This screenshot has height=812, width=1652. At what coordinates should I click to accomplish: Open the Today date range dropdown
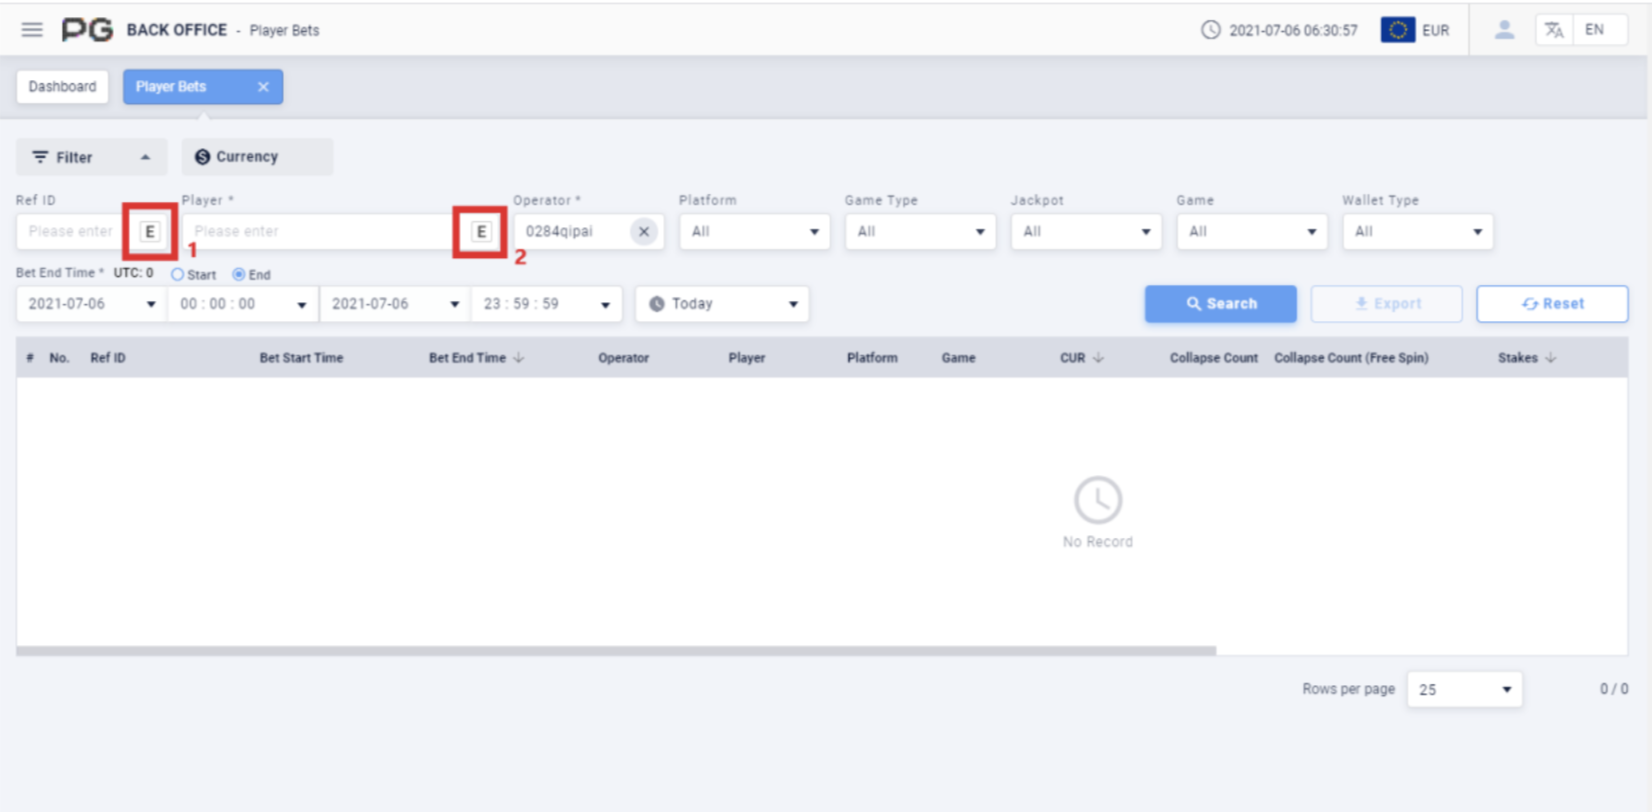point(722,304)
